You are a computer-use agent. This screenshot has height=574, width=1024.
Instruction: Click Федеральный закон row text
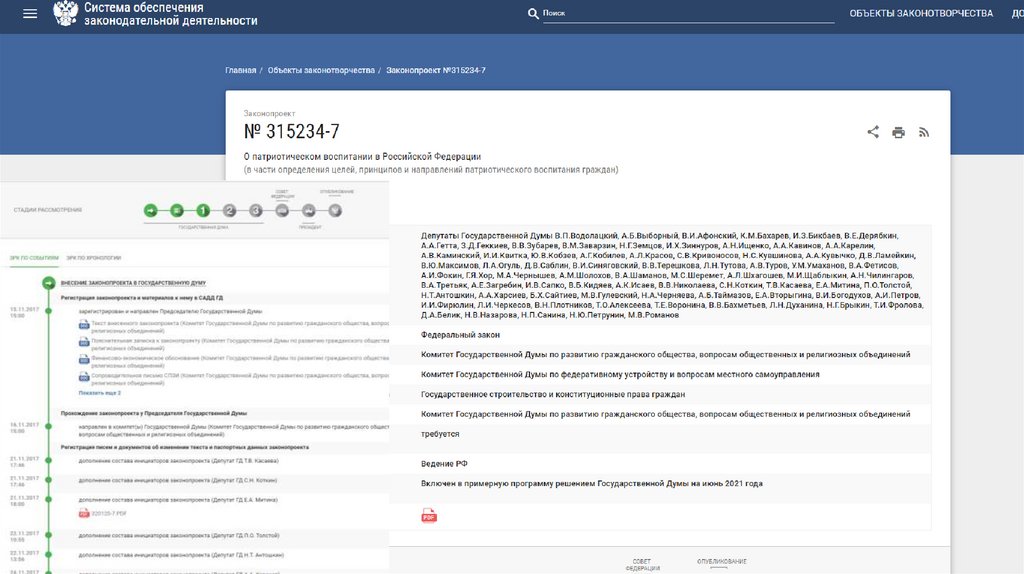click(460, 335)
